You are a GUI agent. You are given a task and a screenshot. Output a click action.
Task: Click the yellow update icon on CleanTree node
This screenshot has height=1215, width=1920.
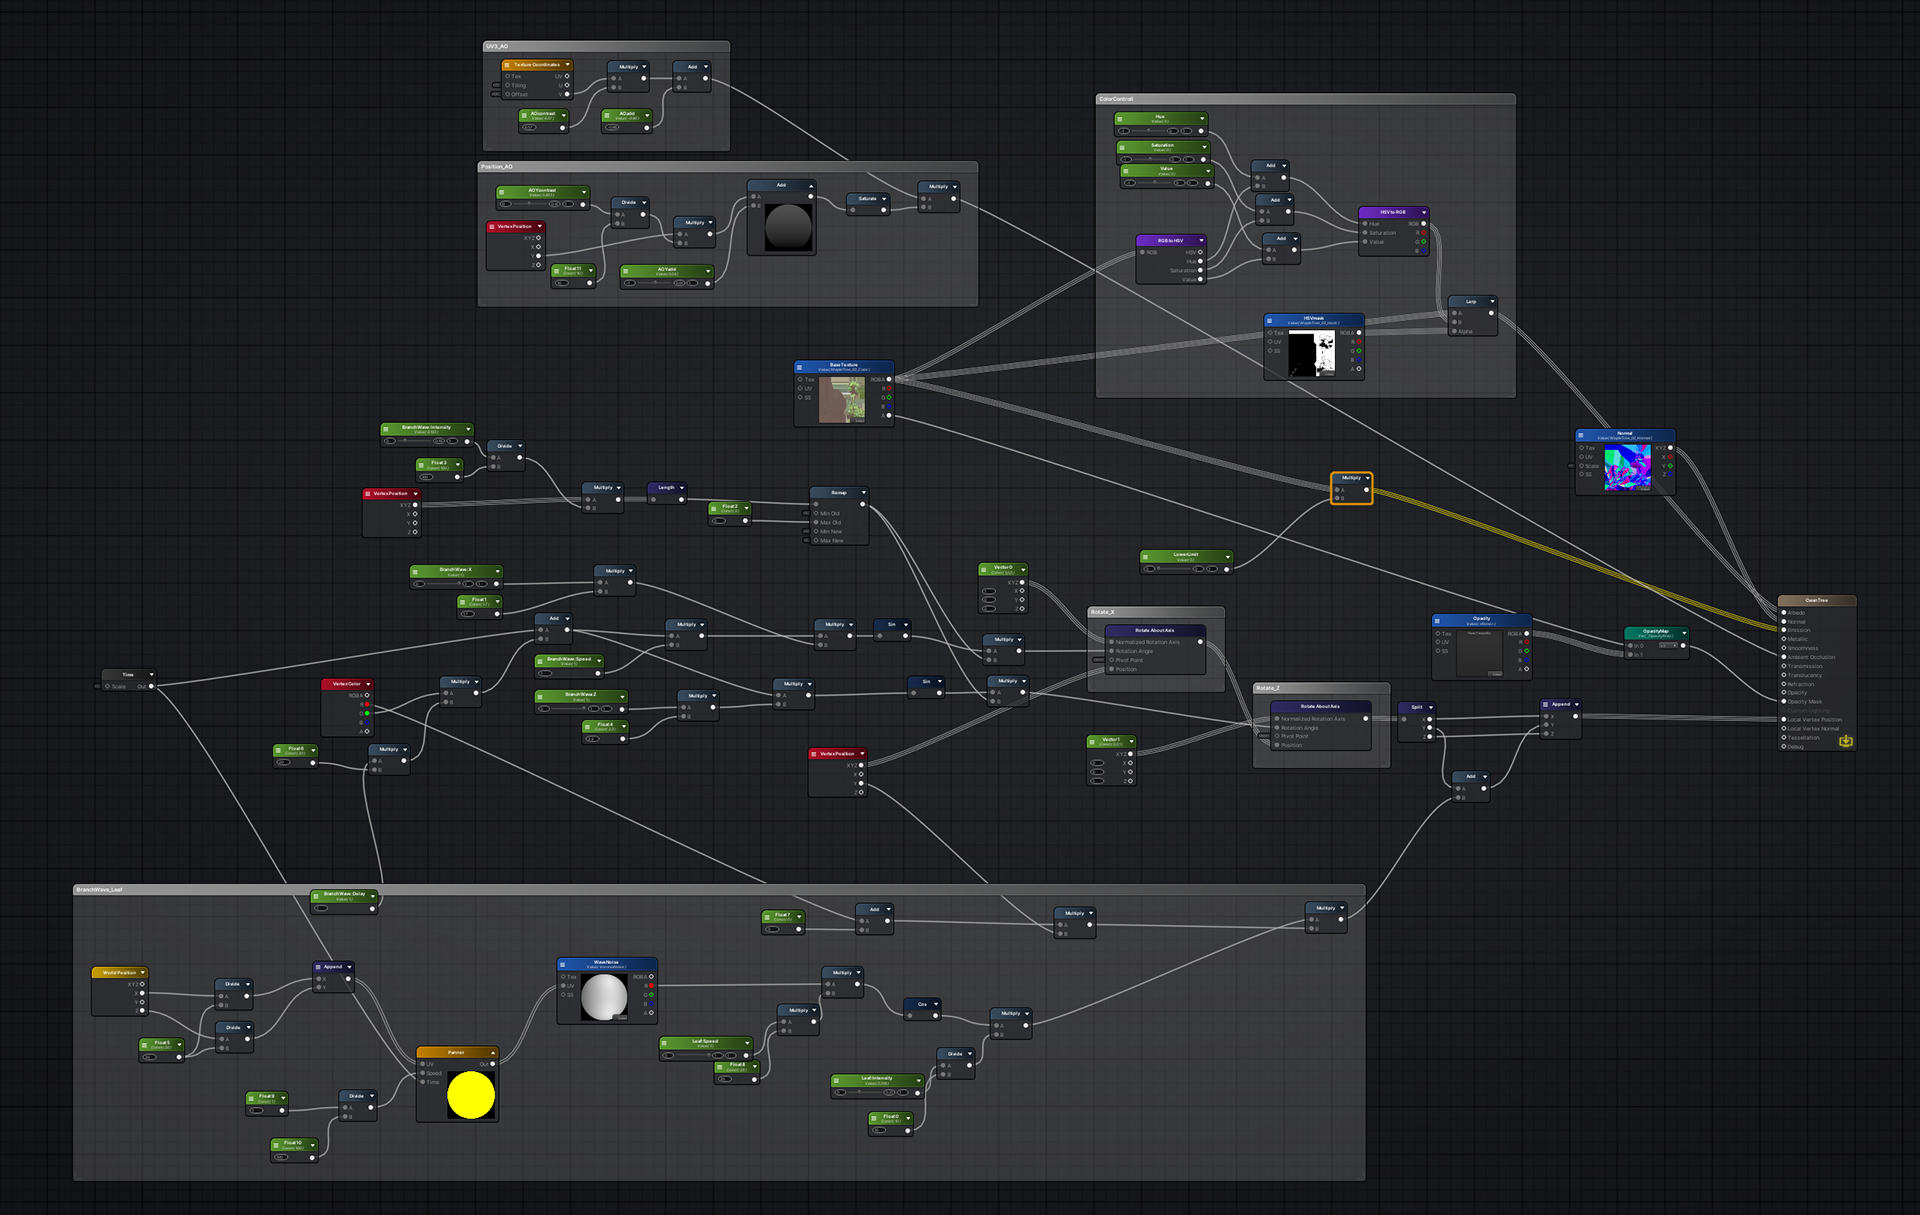tap(1846, 741)
